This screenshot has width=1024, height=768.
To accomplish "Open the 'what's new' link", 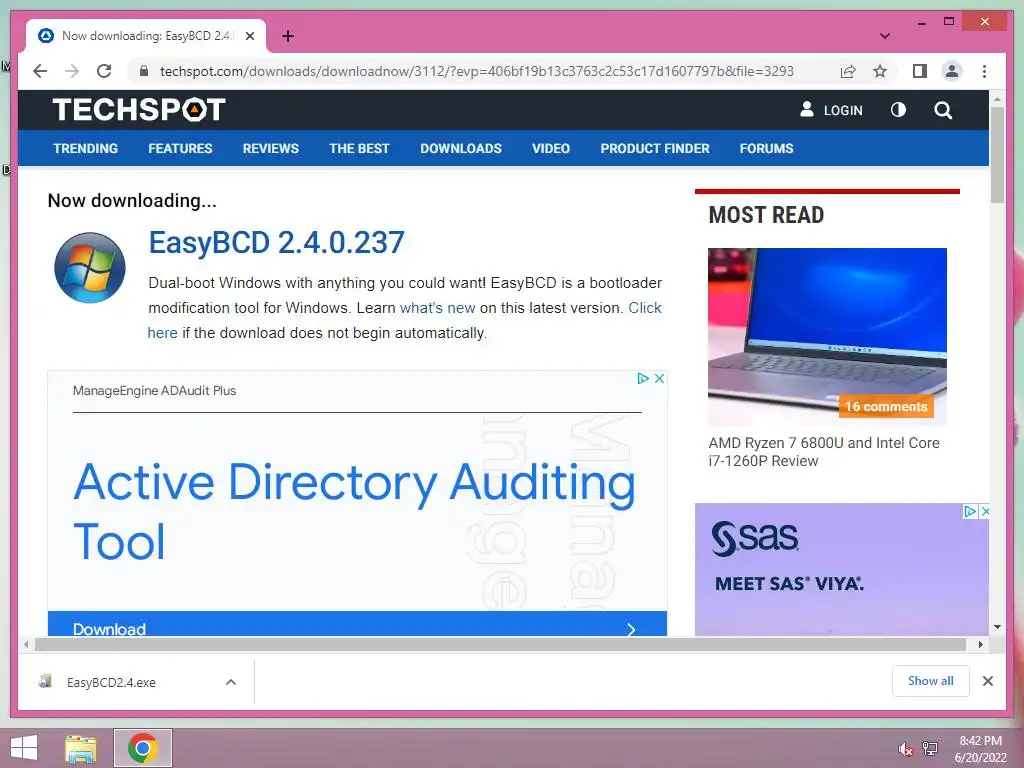I will coord(437,308).
